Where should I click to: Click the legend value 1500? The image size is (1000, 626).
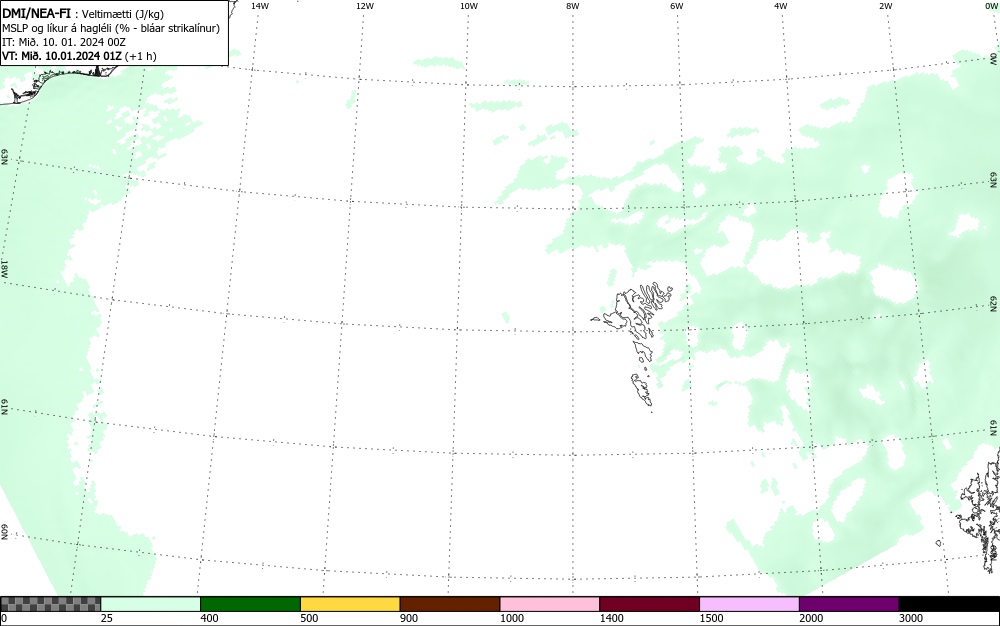(711, 618)
